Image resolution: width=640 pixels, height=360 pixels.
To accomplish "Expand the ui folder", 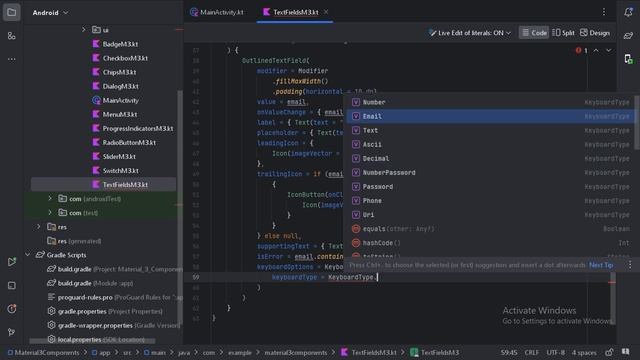I will (x=84, y=30).
